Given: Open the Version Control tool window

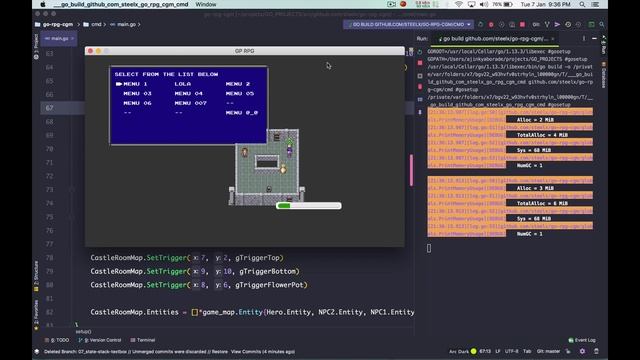Looking at the screenshot, I should (100, 340).
